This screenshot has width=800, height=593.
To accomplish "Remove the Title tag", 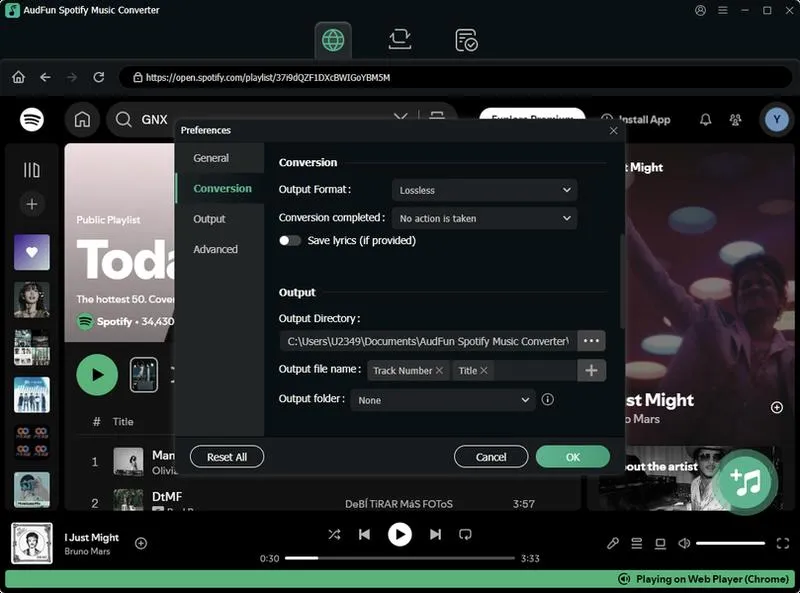I will 484,370.
